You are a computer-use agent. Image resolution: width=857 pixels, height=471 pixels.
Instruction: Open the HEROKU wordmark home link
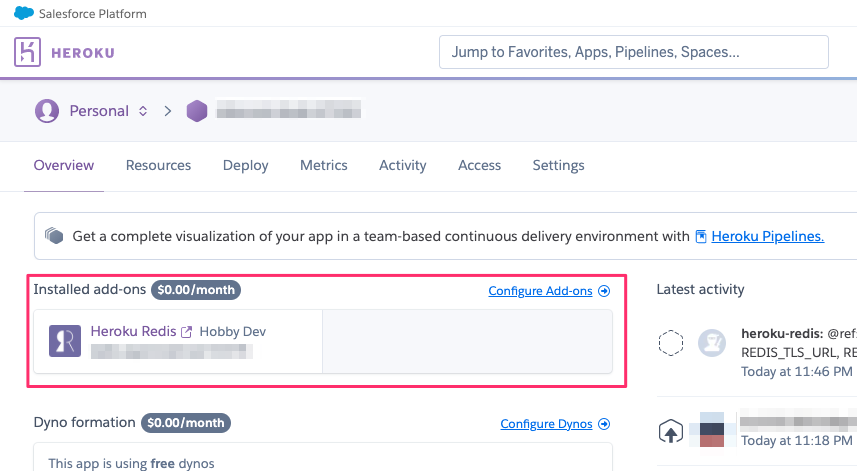pos(83,53)
